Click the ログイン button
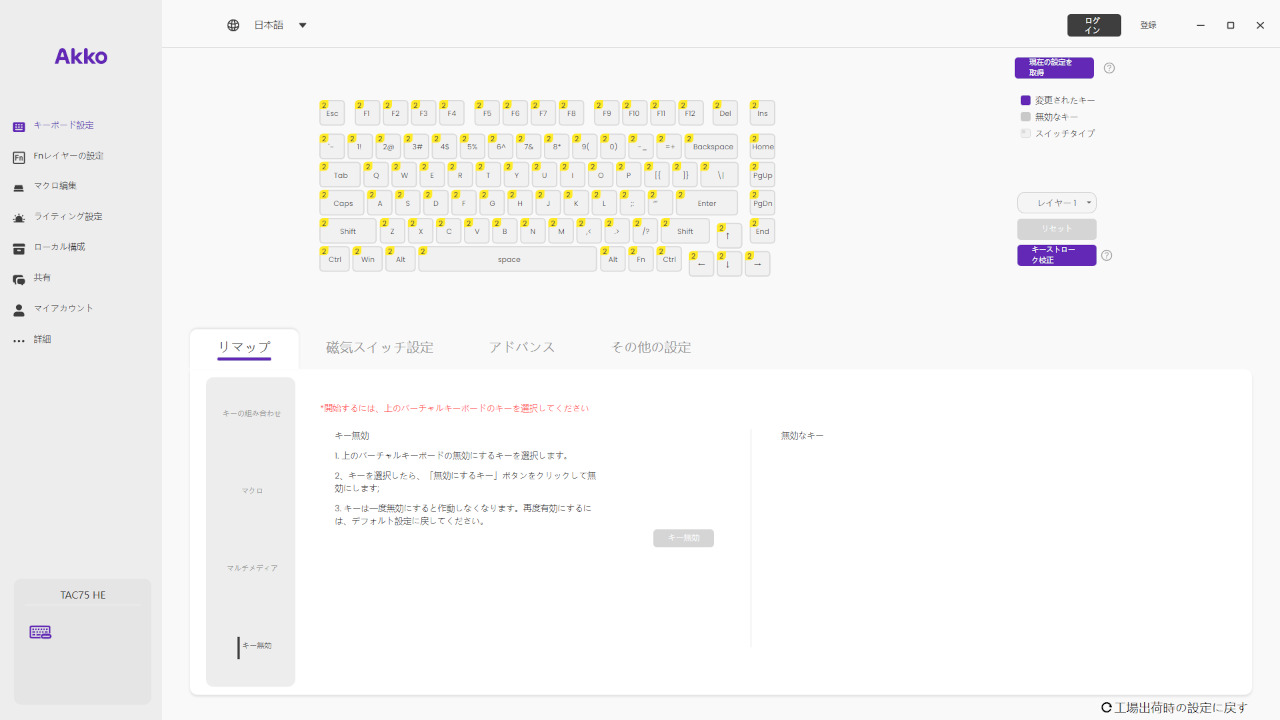 click(1093, 25)
